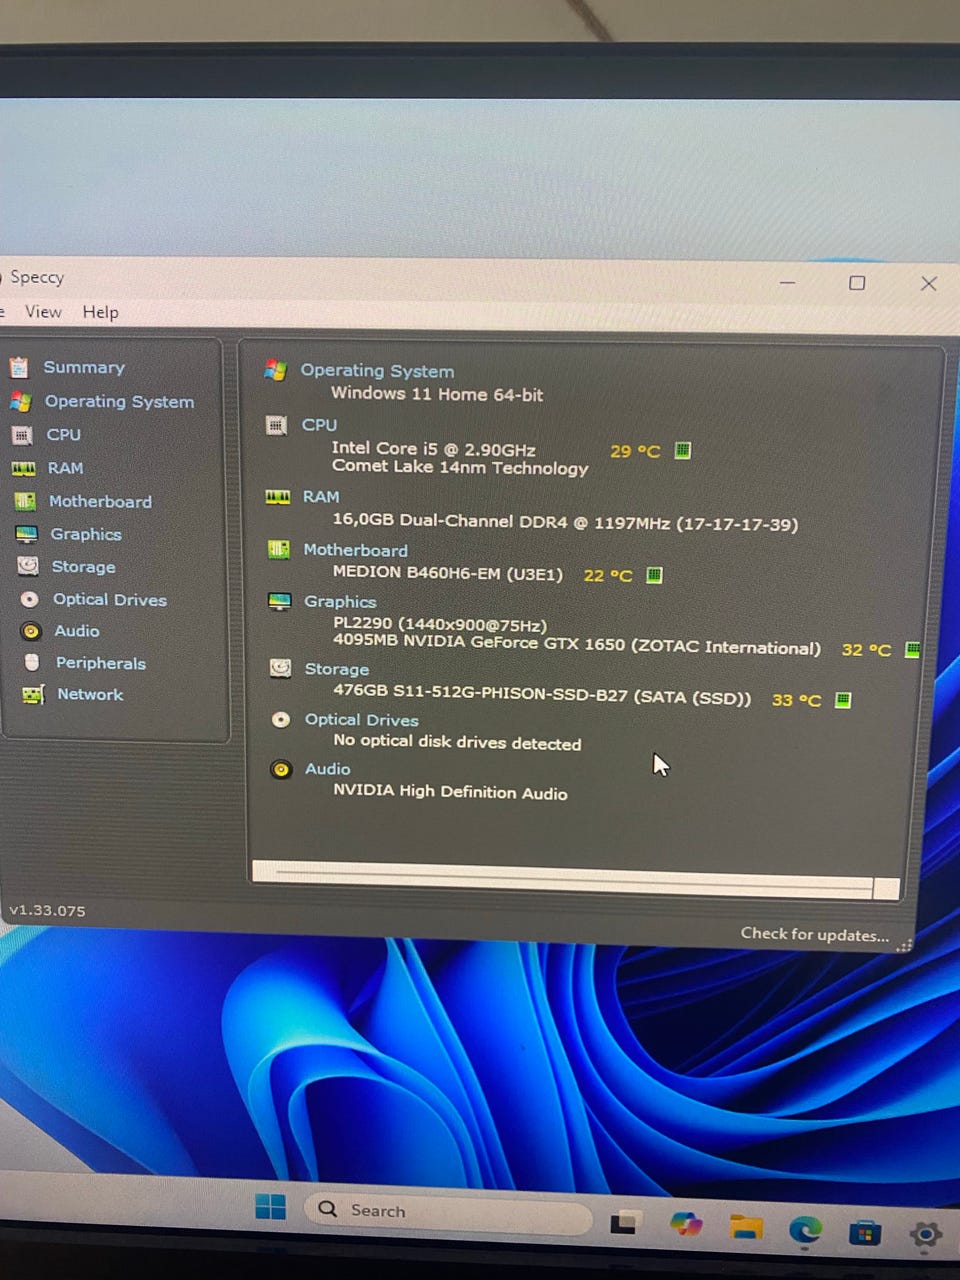Click the RAM stick icon in sidebar

pyautogui.click(x=24, y=468)
